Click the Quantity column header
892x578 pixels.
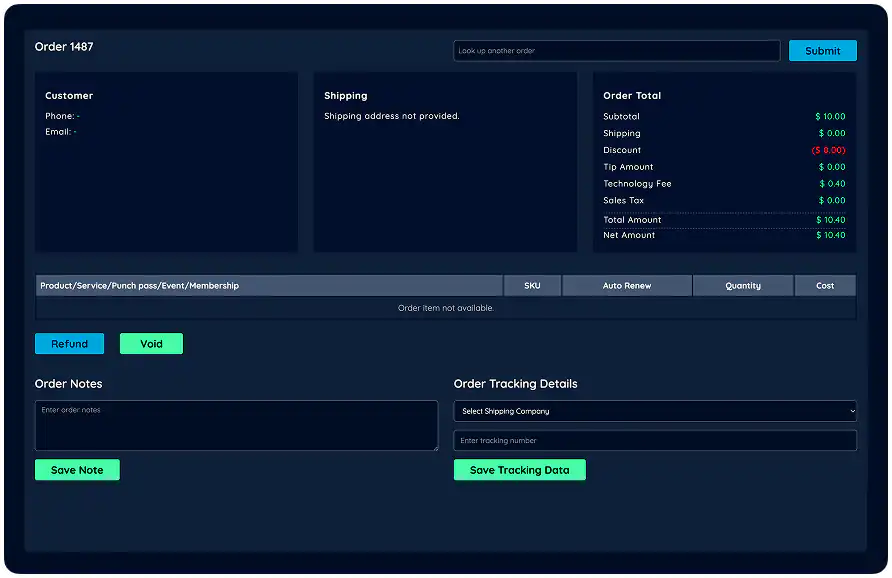tap(742, 285)
